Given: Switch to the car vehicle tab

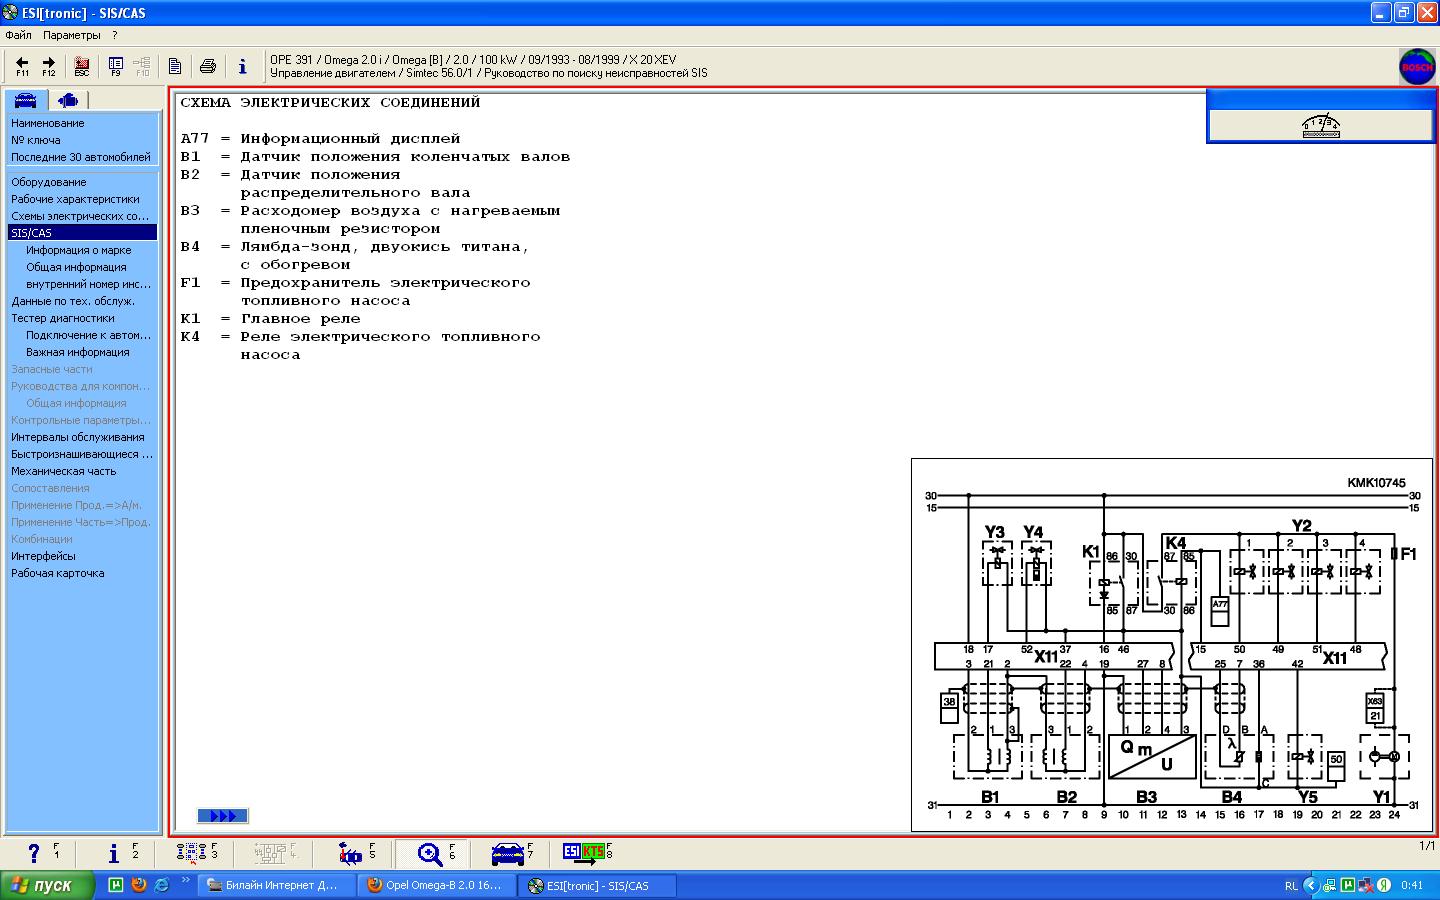Looking at the screenshot, I should click(25, 100).
